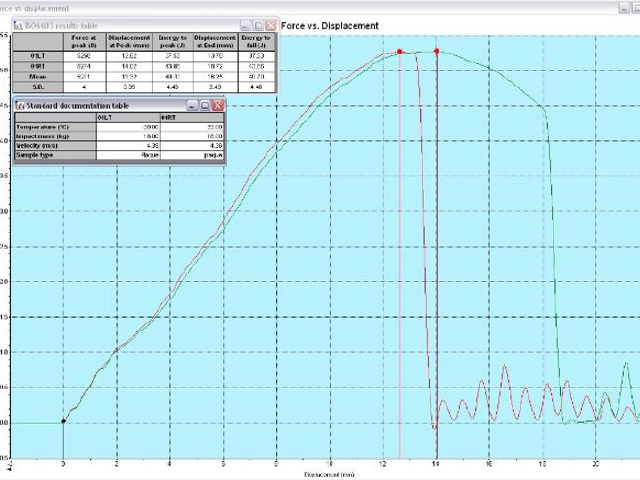Minimize the ISO6603 results table window
This screenshot has width=640, height=480.
point(244,24)
